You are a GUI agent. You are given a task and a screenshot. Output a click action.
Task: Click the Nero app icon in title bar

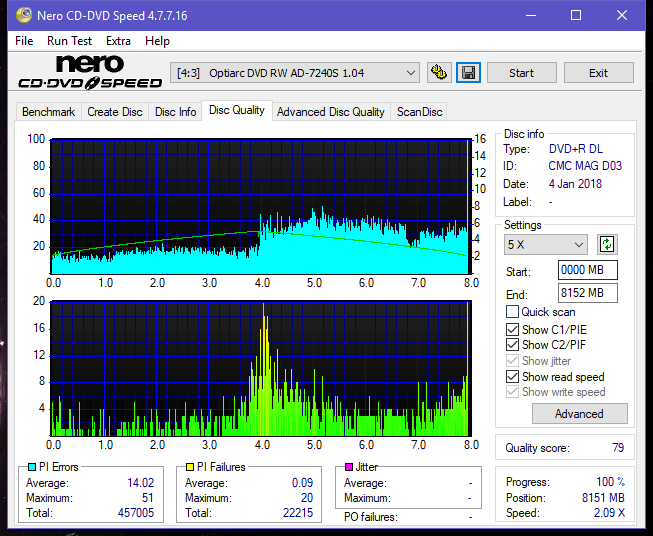tap(24, 15)
